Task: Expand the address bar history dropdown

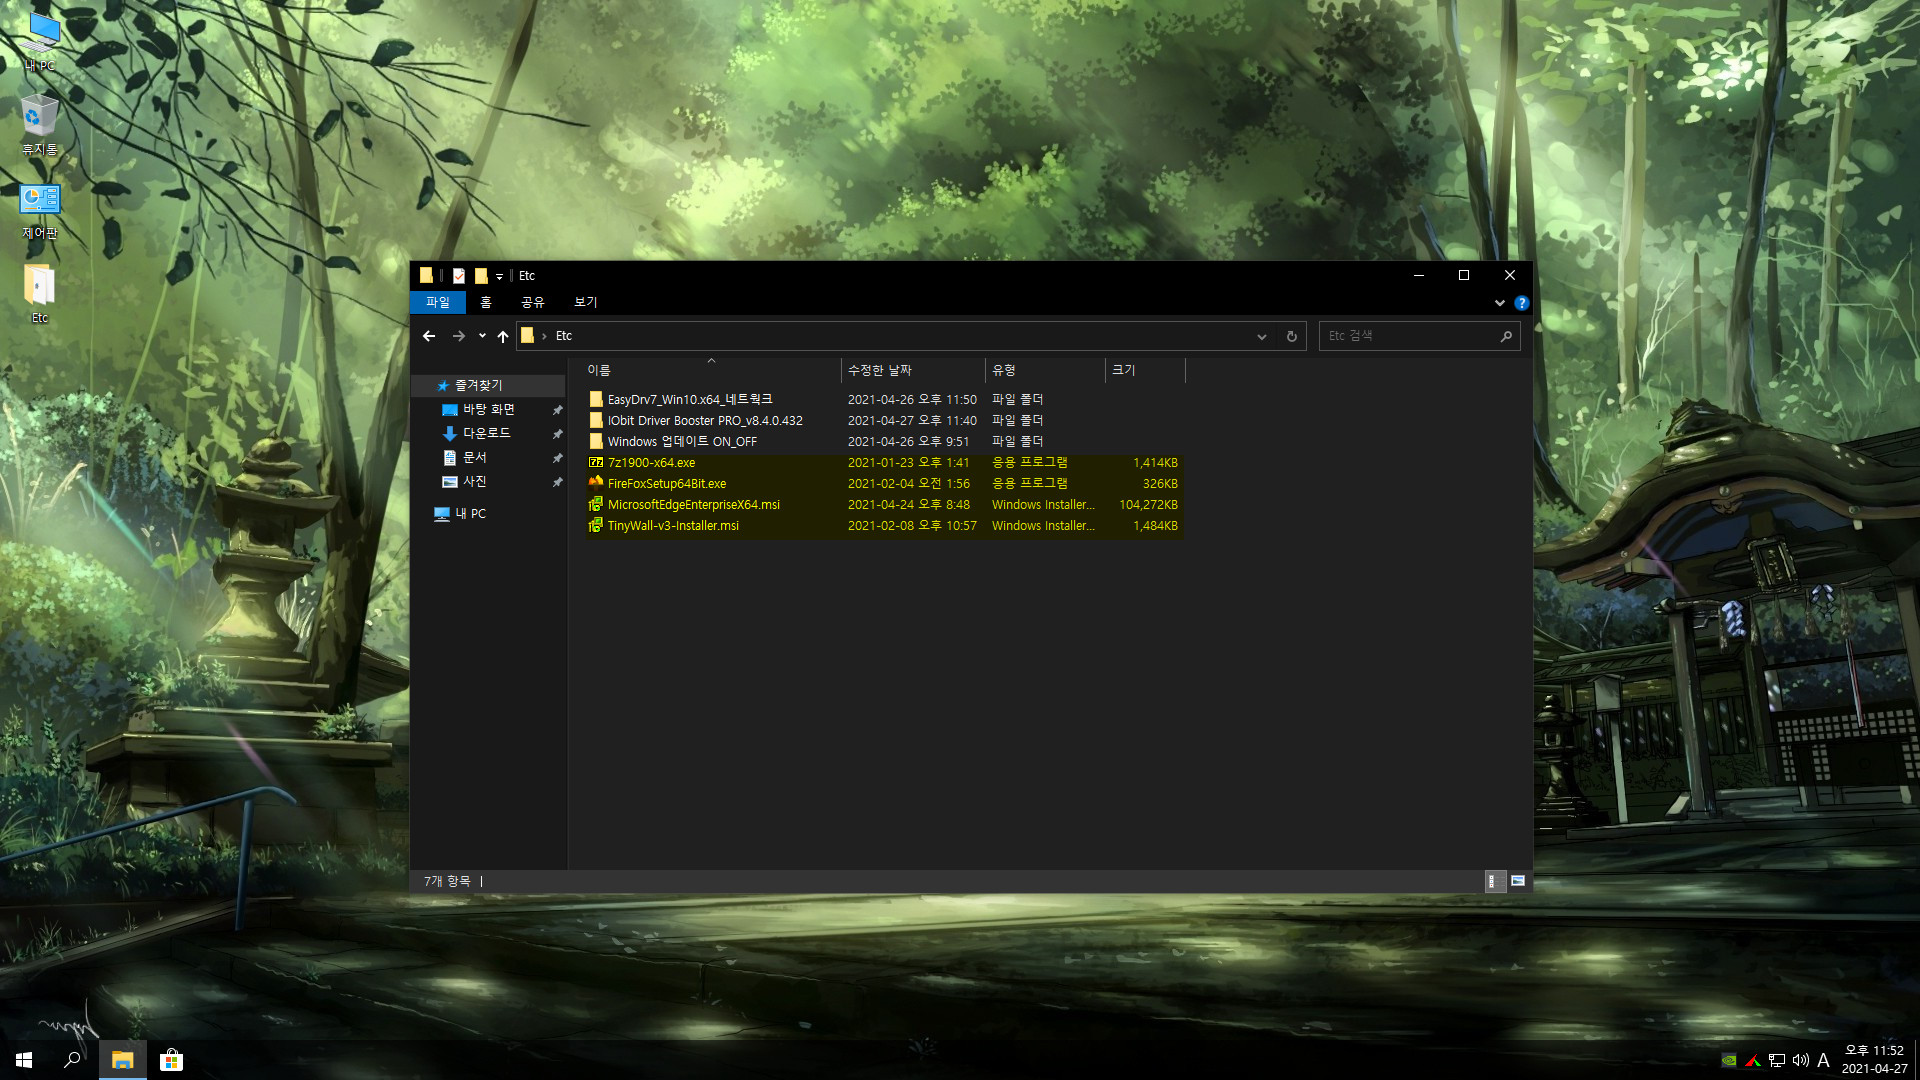Action: [1262, 337]
